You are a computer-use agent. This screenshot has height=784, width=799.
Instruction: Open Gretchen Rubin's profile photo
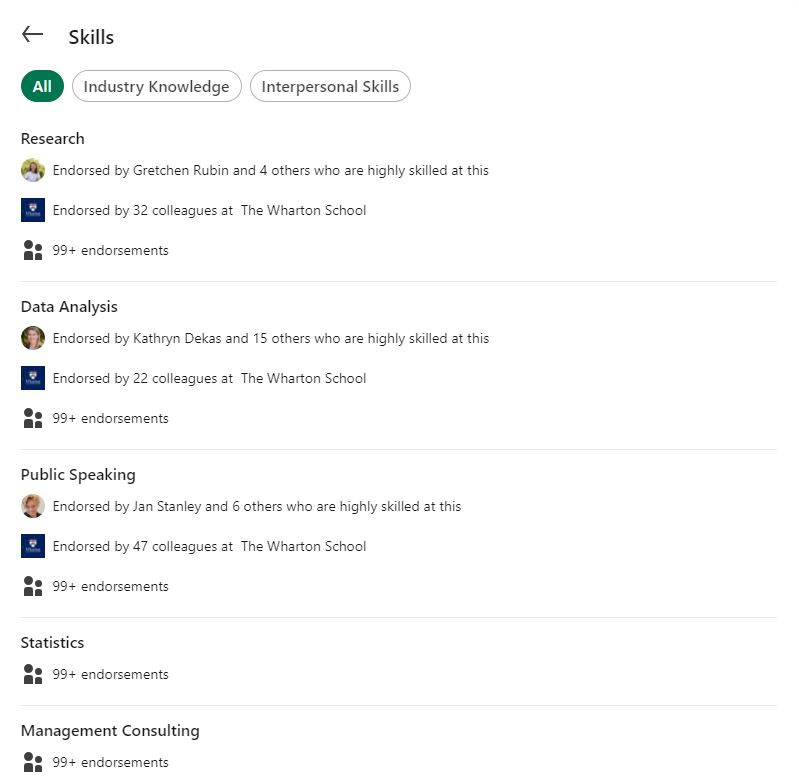(33, 170)
